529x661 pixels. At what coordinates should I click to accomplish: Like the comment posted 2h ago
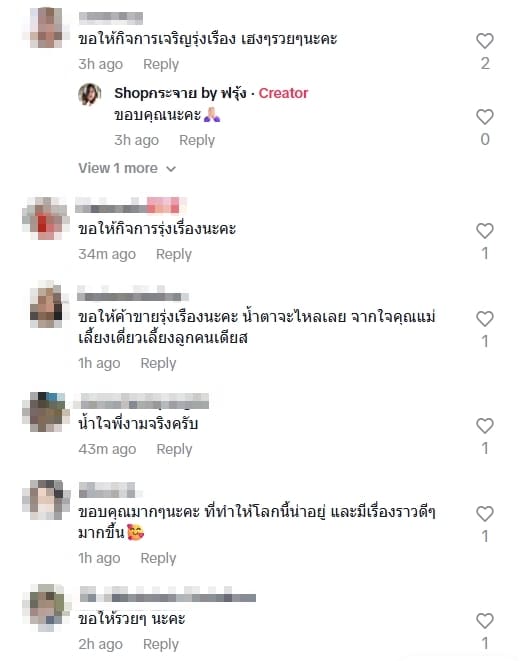tap(485, 621)
